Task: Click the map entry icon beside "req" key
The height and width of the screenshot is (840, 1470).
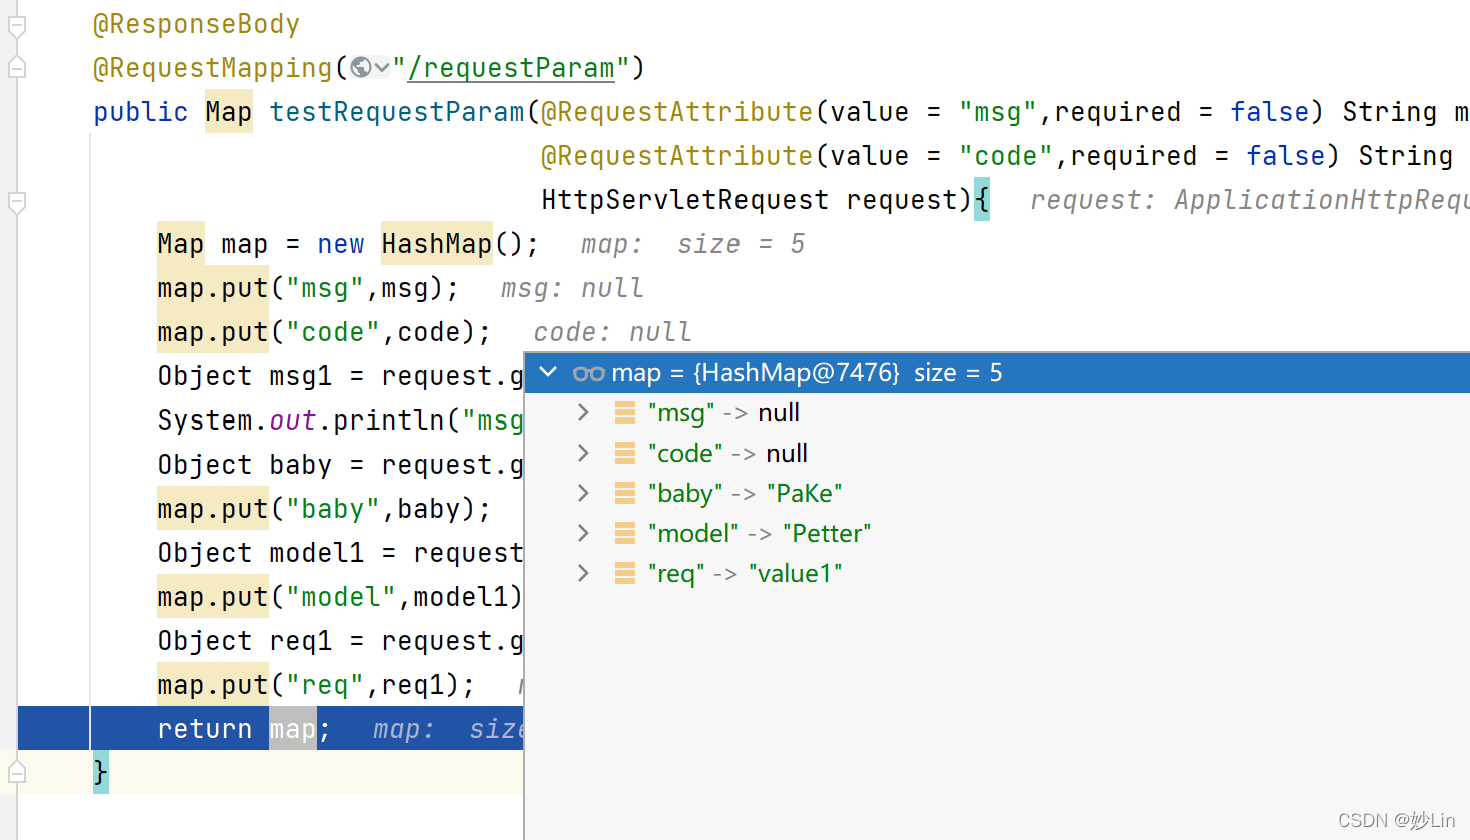Action: point(624,572)
